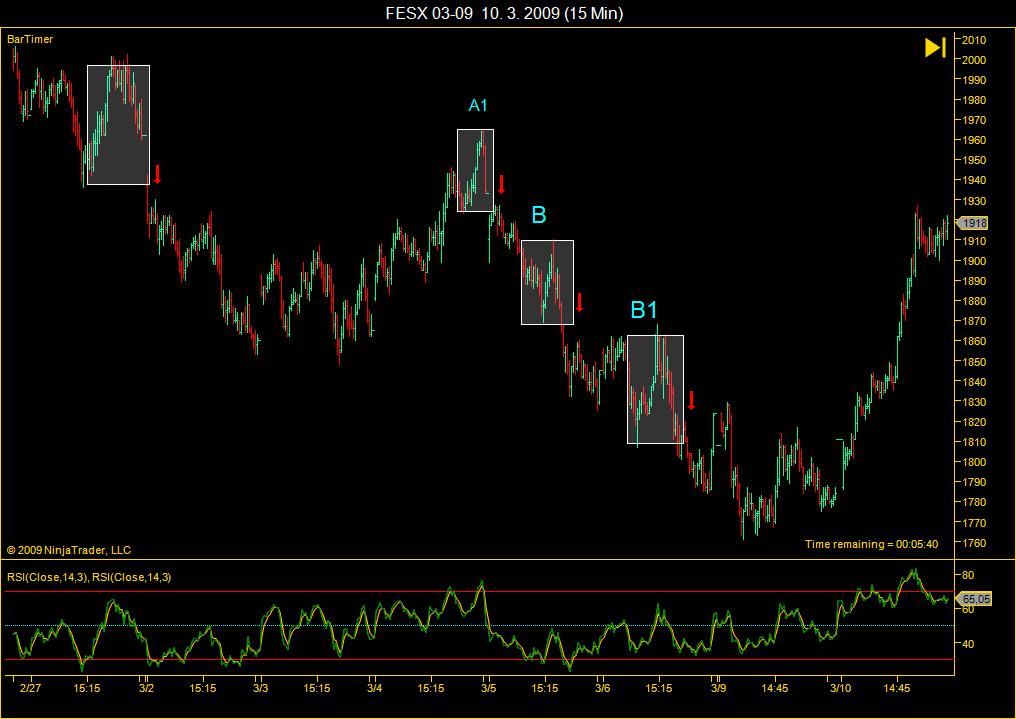Image resolution: width=1016 pixels, height=719 pixels.
Task: Click the 1918 current price marker
Action: [973, 223]
